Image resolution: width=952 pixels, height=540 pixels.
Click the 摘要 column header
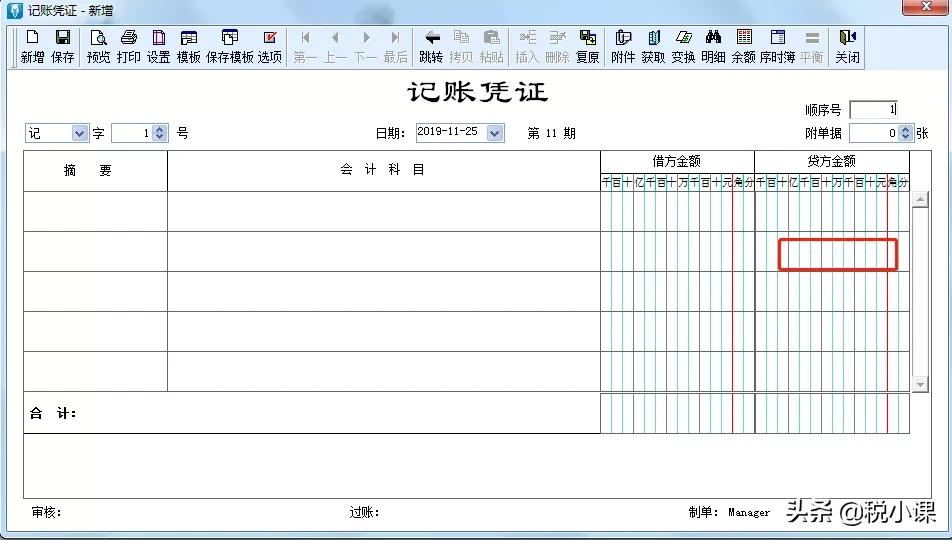[95, 171]
